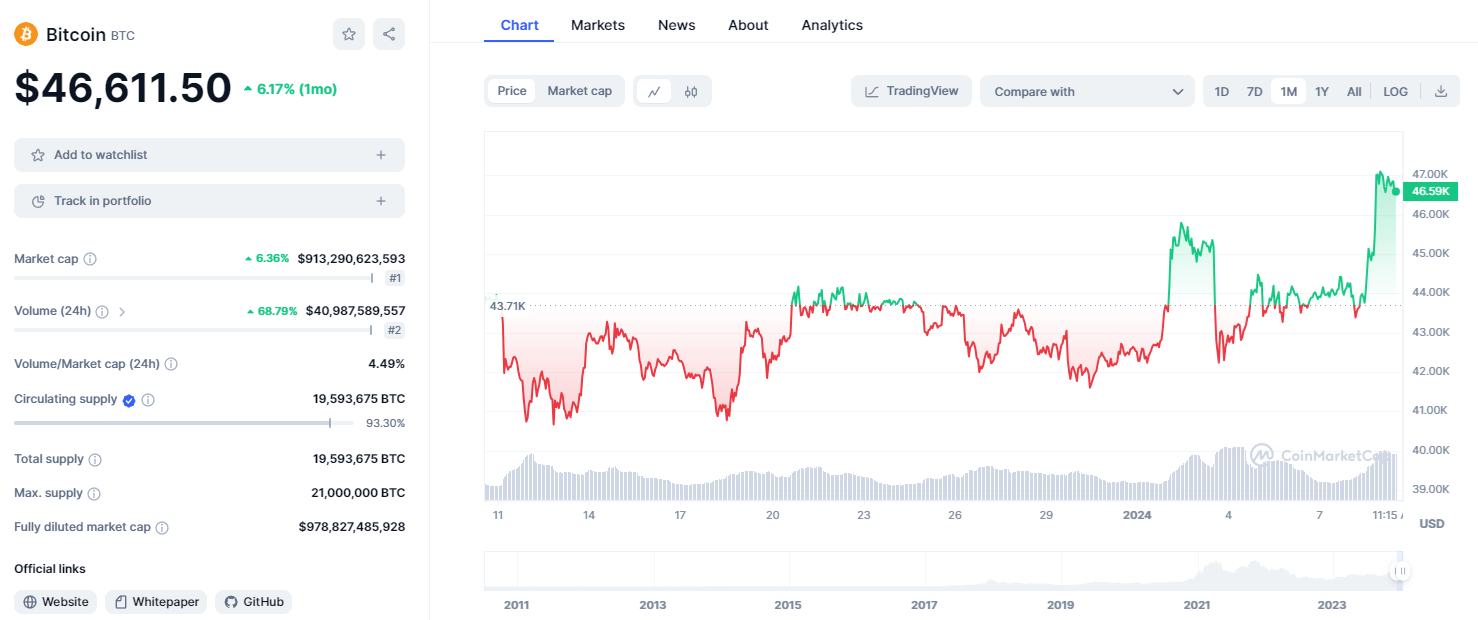Screen dimensions: 1478x620
Task: Switch the chart back to Price view
Action: [x=512, y=90]
